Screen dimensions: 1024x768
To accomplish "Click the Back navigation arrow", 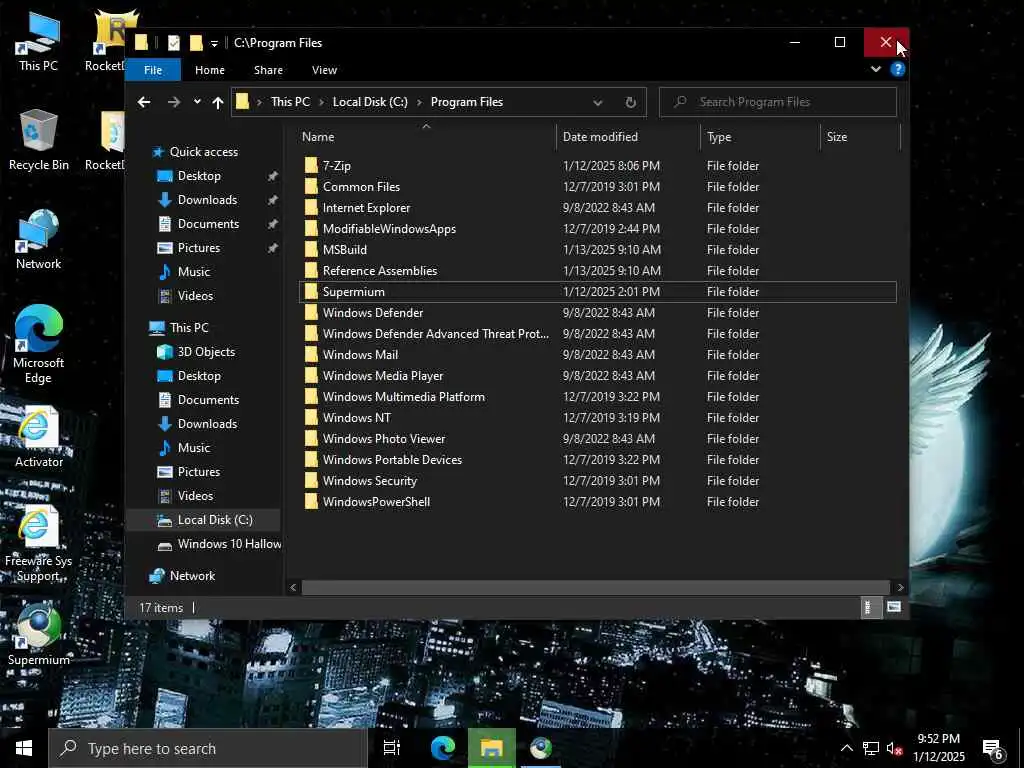I will [144, 102].
